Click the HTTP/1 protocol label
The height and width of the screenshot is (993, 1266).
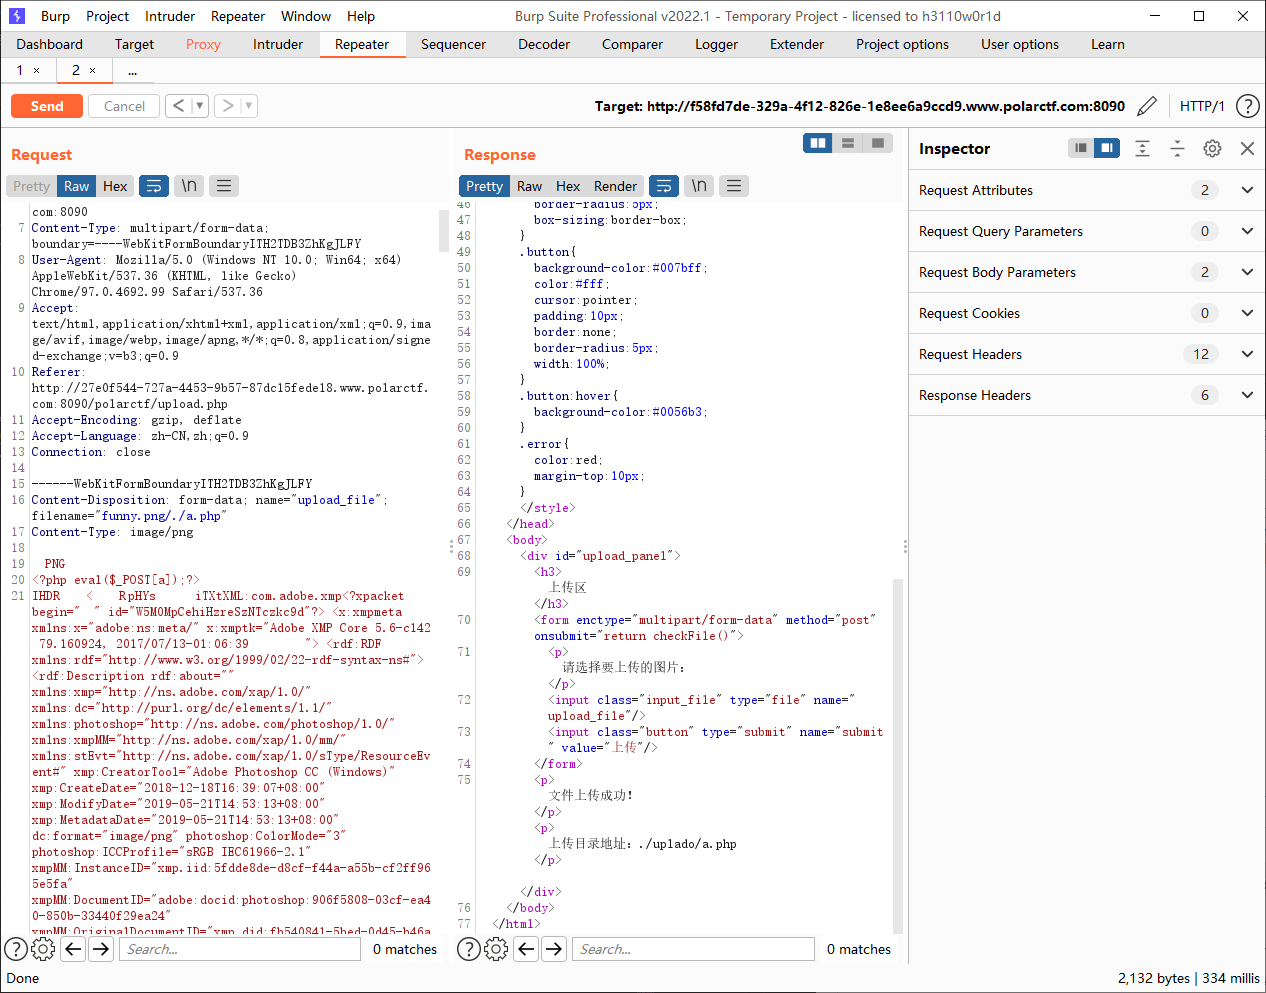1202,106
